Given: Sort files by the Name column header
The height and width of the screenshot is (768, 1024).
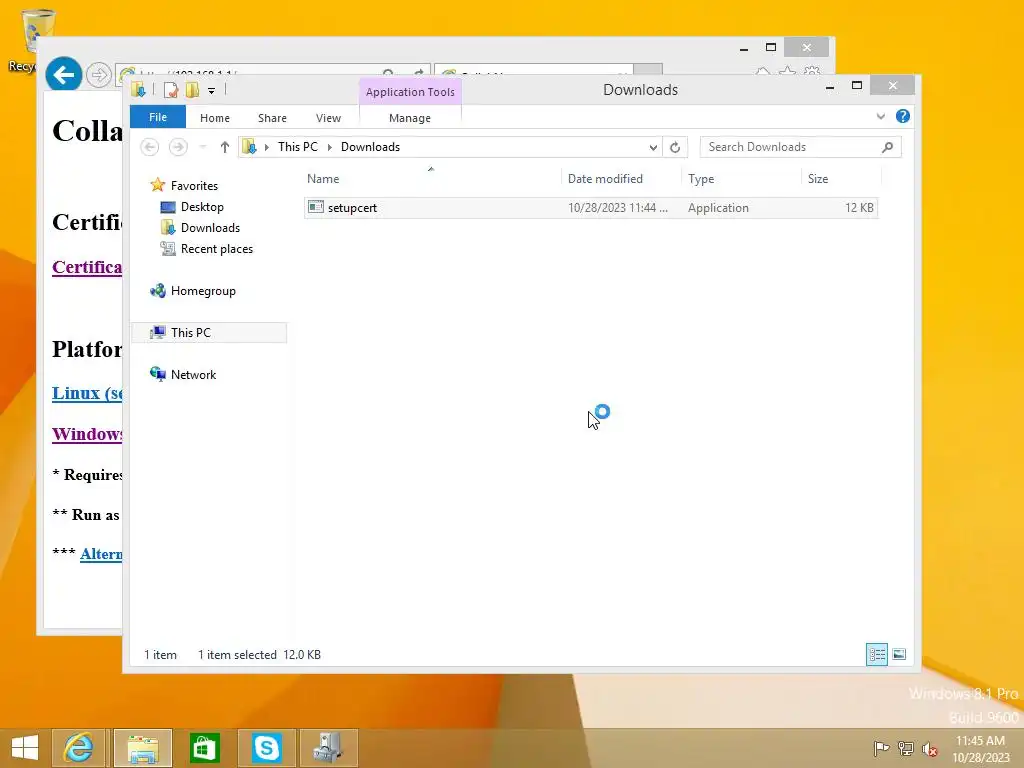Looking at the screenshot, I should pyautogui.click(x=431, y=179).
